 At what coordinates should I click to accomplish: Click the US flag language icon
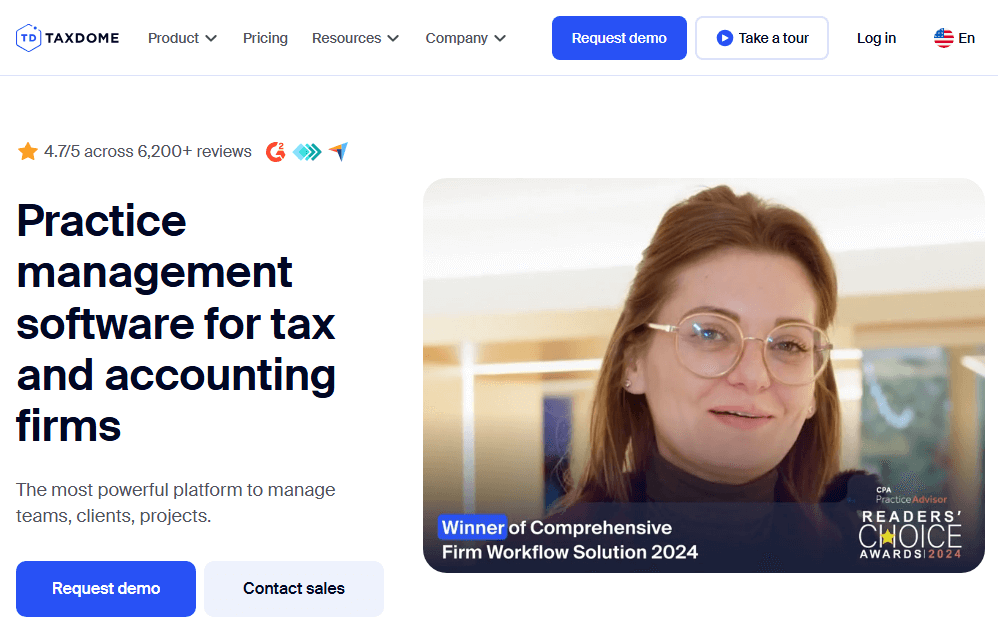943,38
